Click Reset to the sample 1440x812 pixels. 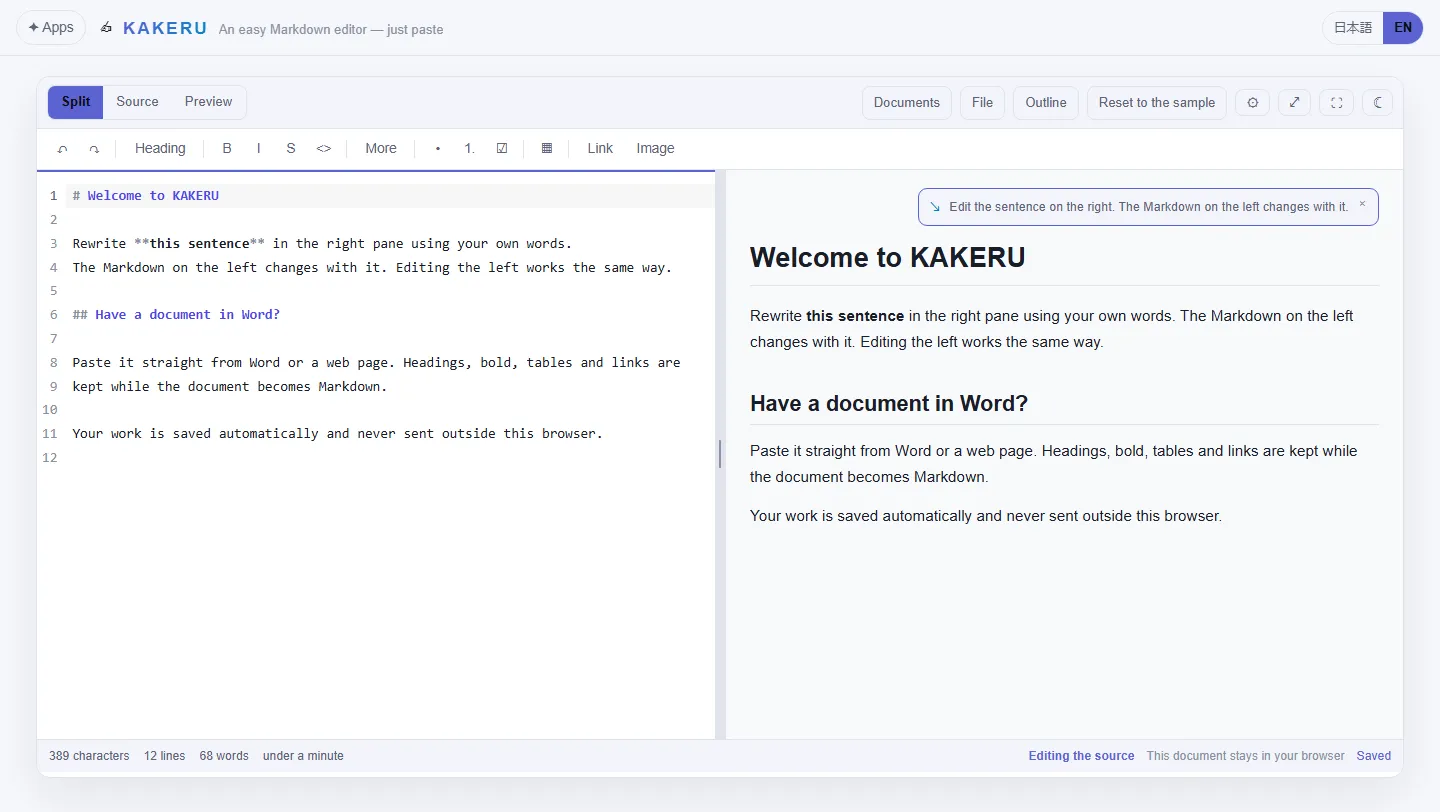point(1157,102)
